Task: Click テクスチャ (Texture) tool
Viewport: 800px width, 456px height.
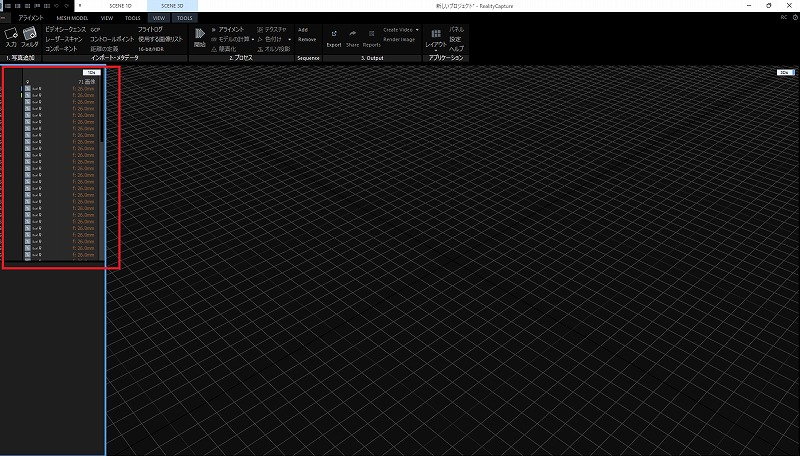Action: 271,30
